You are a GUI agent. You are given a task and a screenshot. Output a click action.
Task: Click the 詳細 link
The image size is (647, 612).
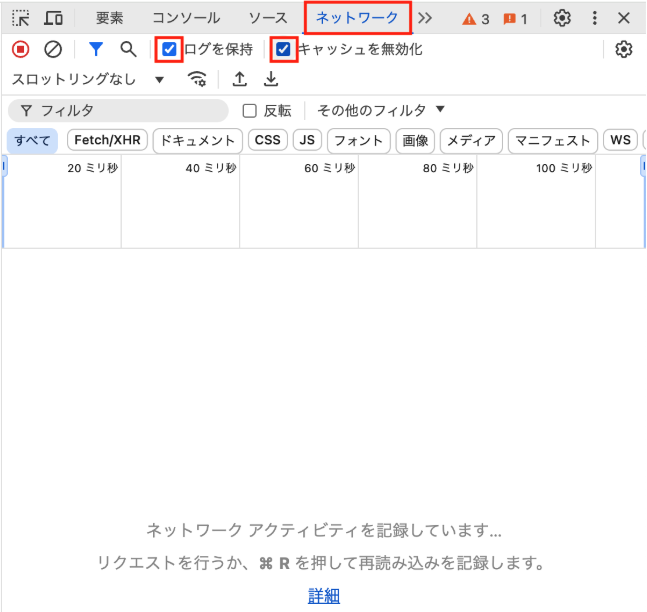[324, 596]
